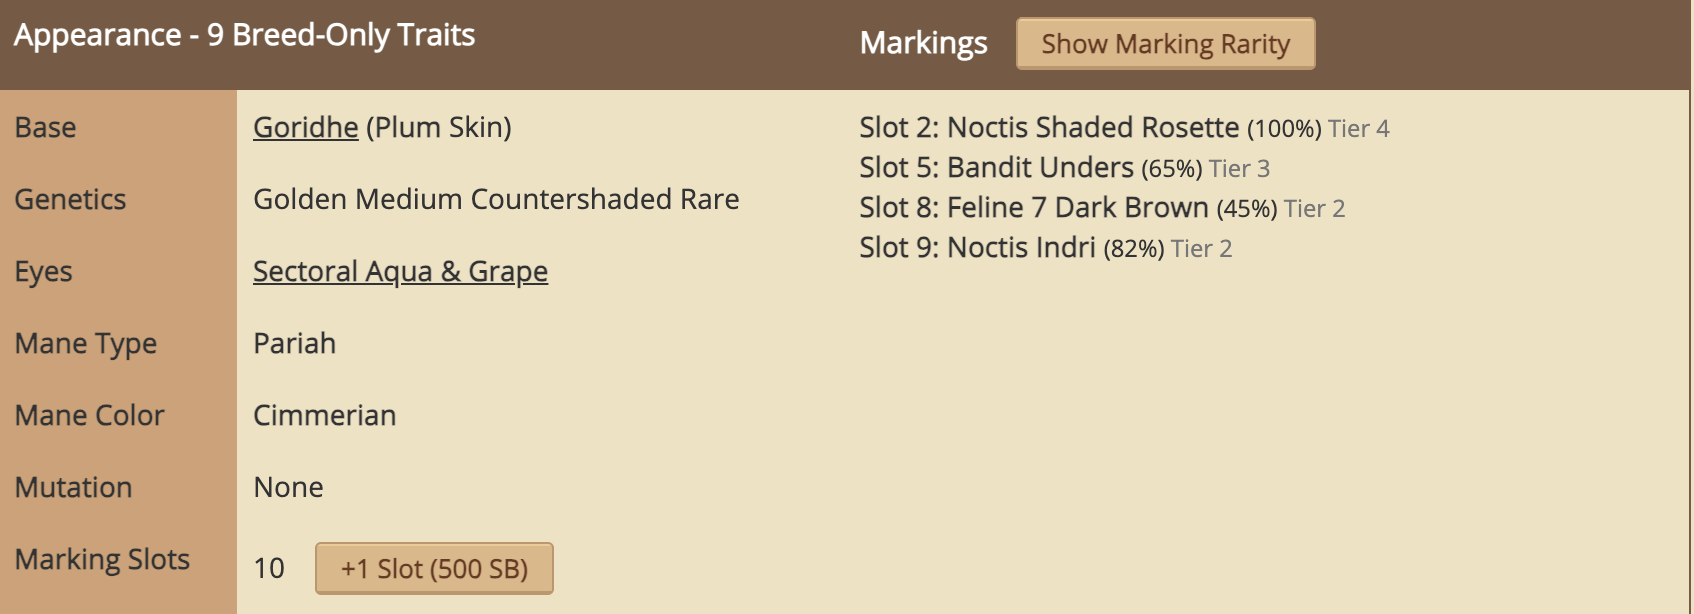
Task: Click the Golden Medium Countershaded Rare text
Action: click(496, 200)
